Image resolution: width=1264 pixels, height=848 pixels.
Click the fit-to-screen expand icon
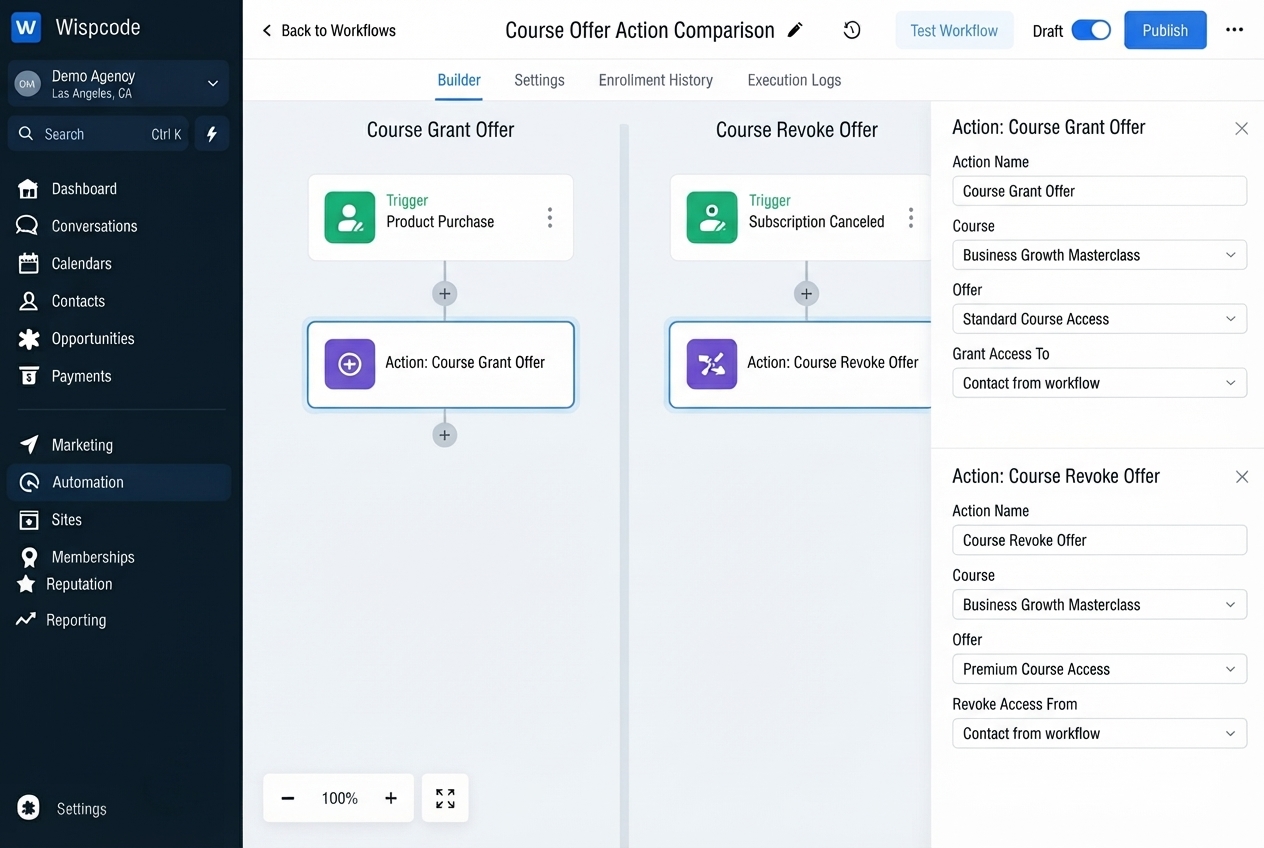[445, 798]
